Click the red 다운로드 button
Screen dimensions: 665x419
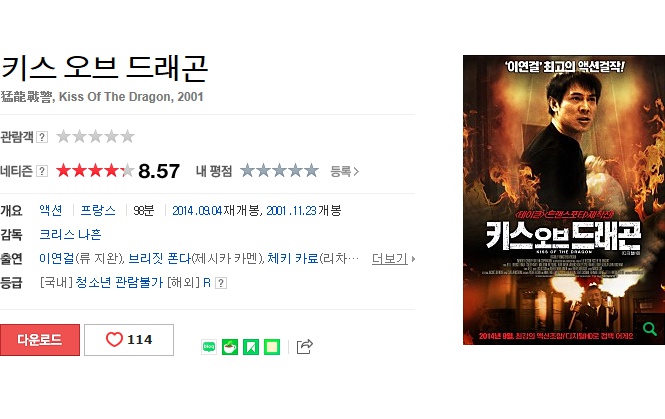click(40, 340)
